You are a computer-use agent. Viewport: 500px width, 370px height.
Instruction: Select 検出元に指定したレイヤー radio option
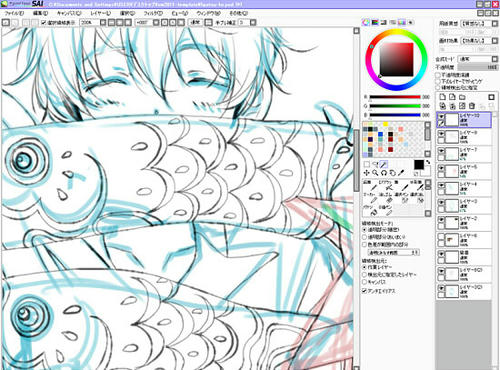[x=365, y=275]
